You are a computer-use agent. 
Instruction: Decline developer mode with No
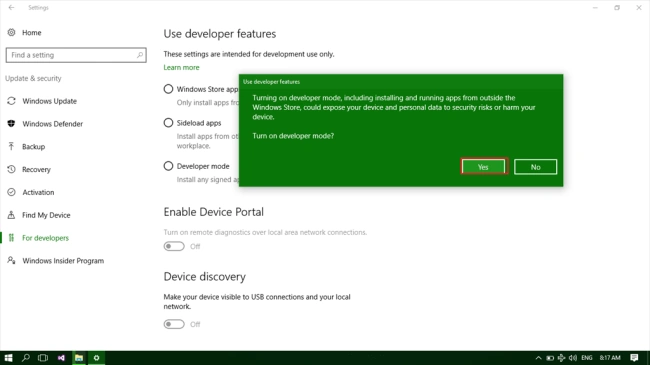[536, 167]
